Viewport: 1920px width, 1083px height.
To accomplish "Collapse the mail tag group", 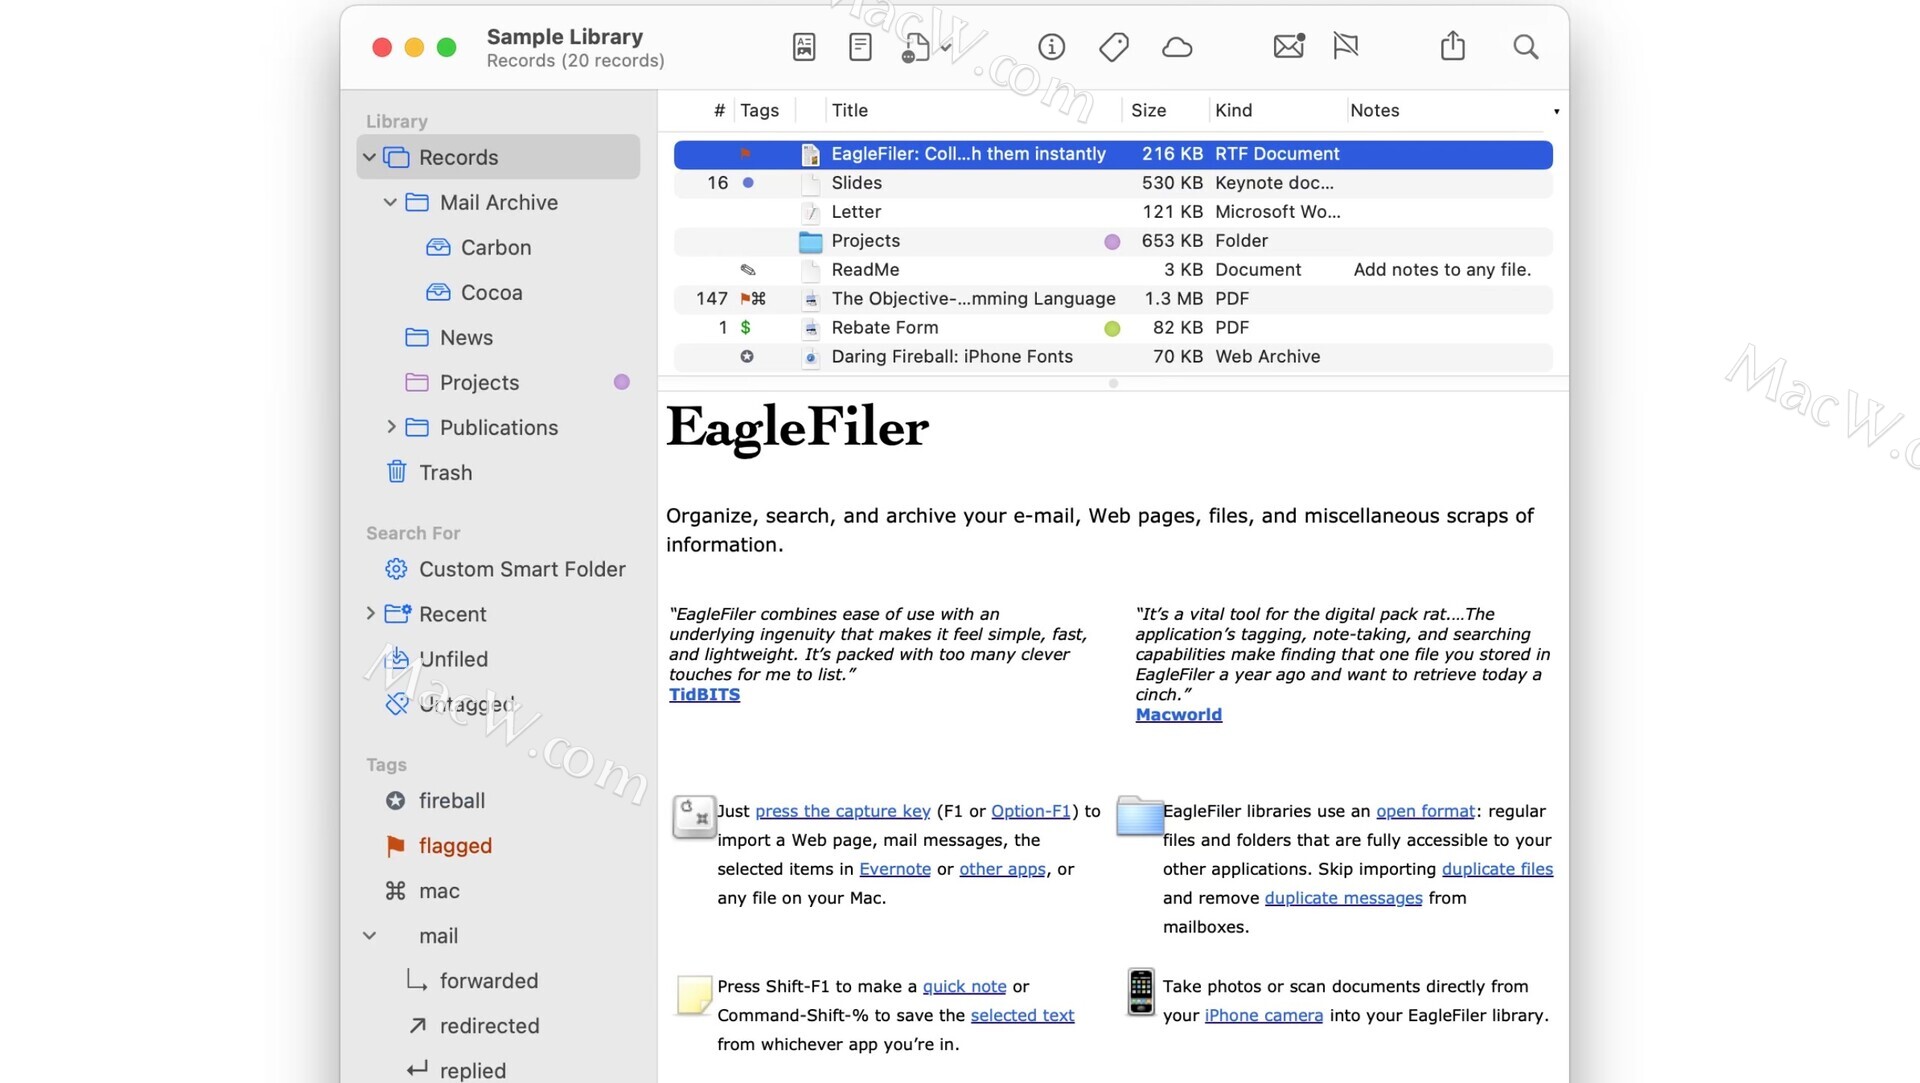I will 369,936.
